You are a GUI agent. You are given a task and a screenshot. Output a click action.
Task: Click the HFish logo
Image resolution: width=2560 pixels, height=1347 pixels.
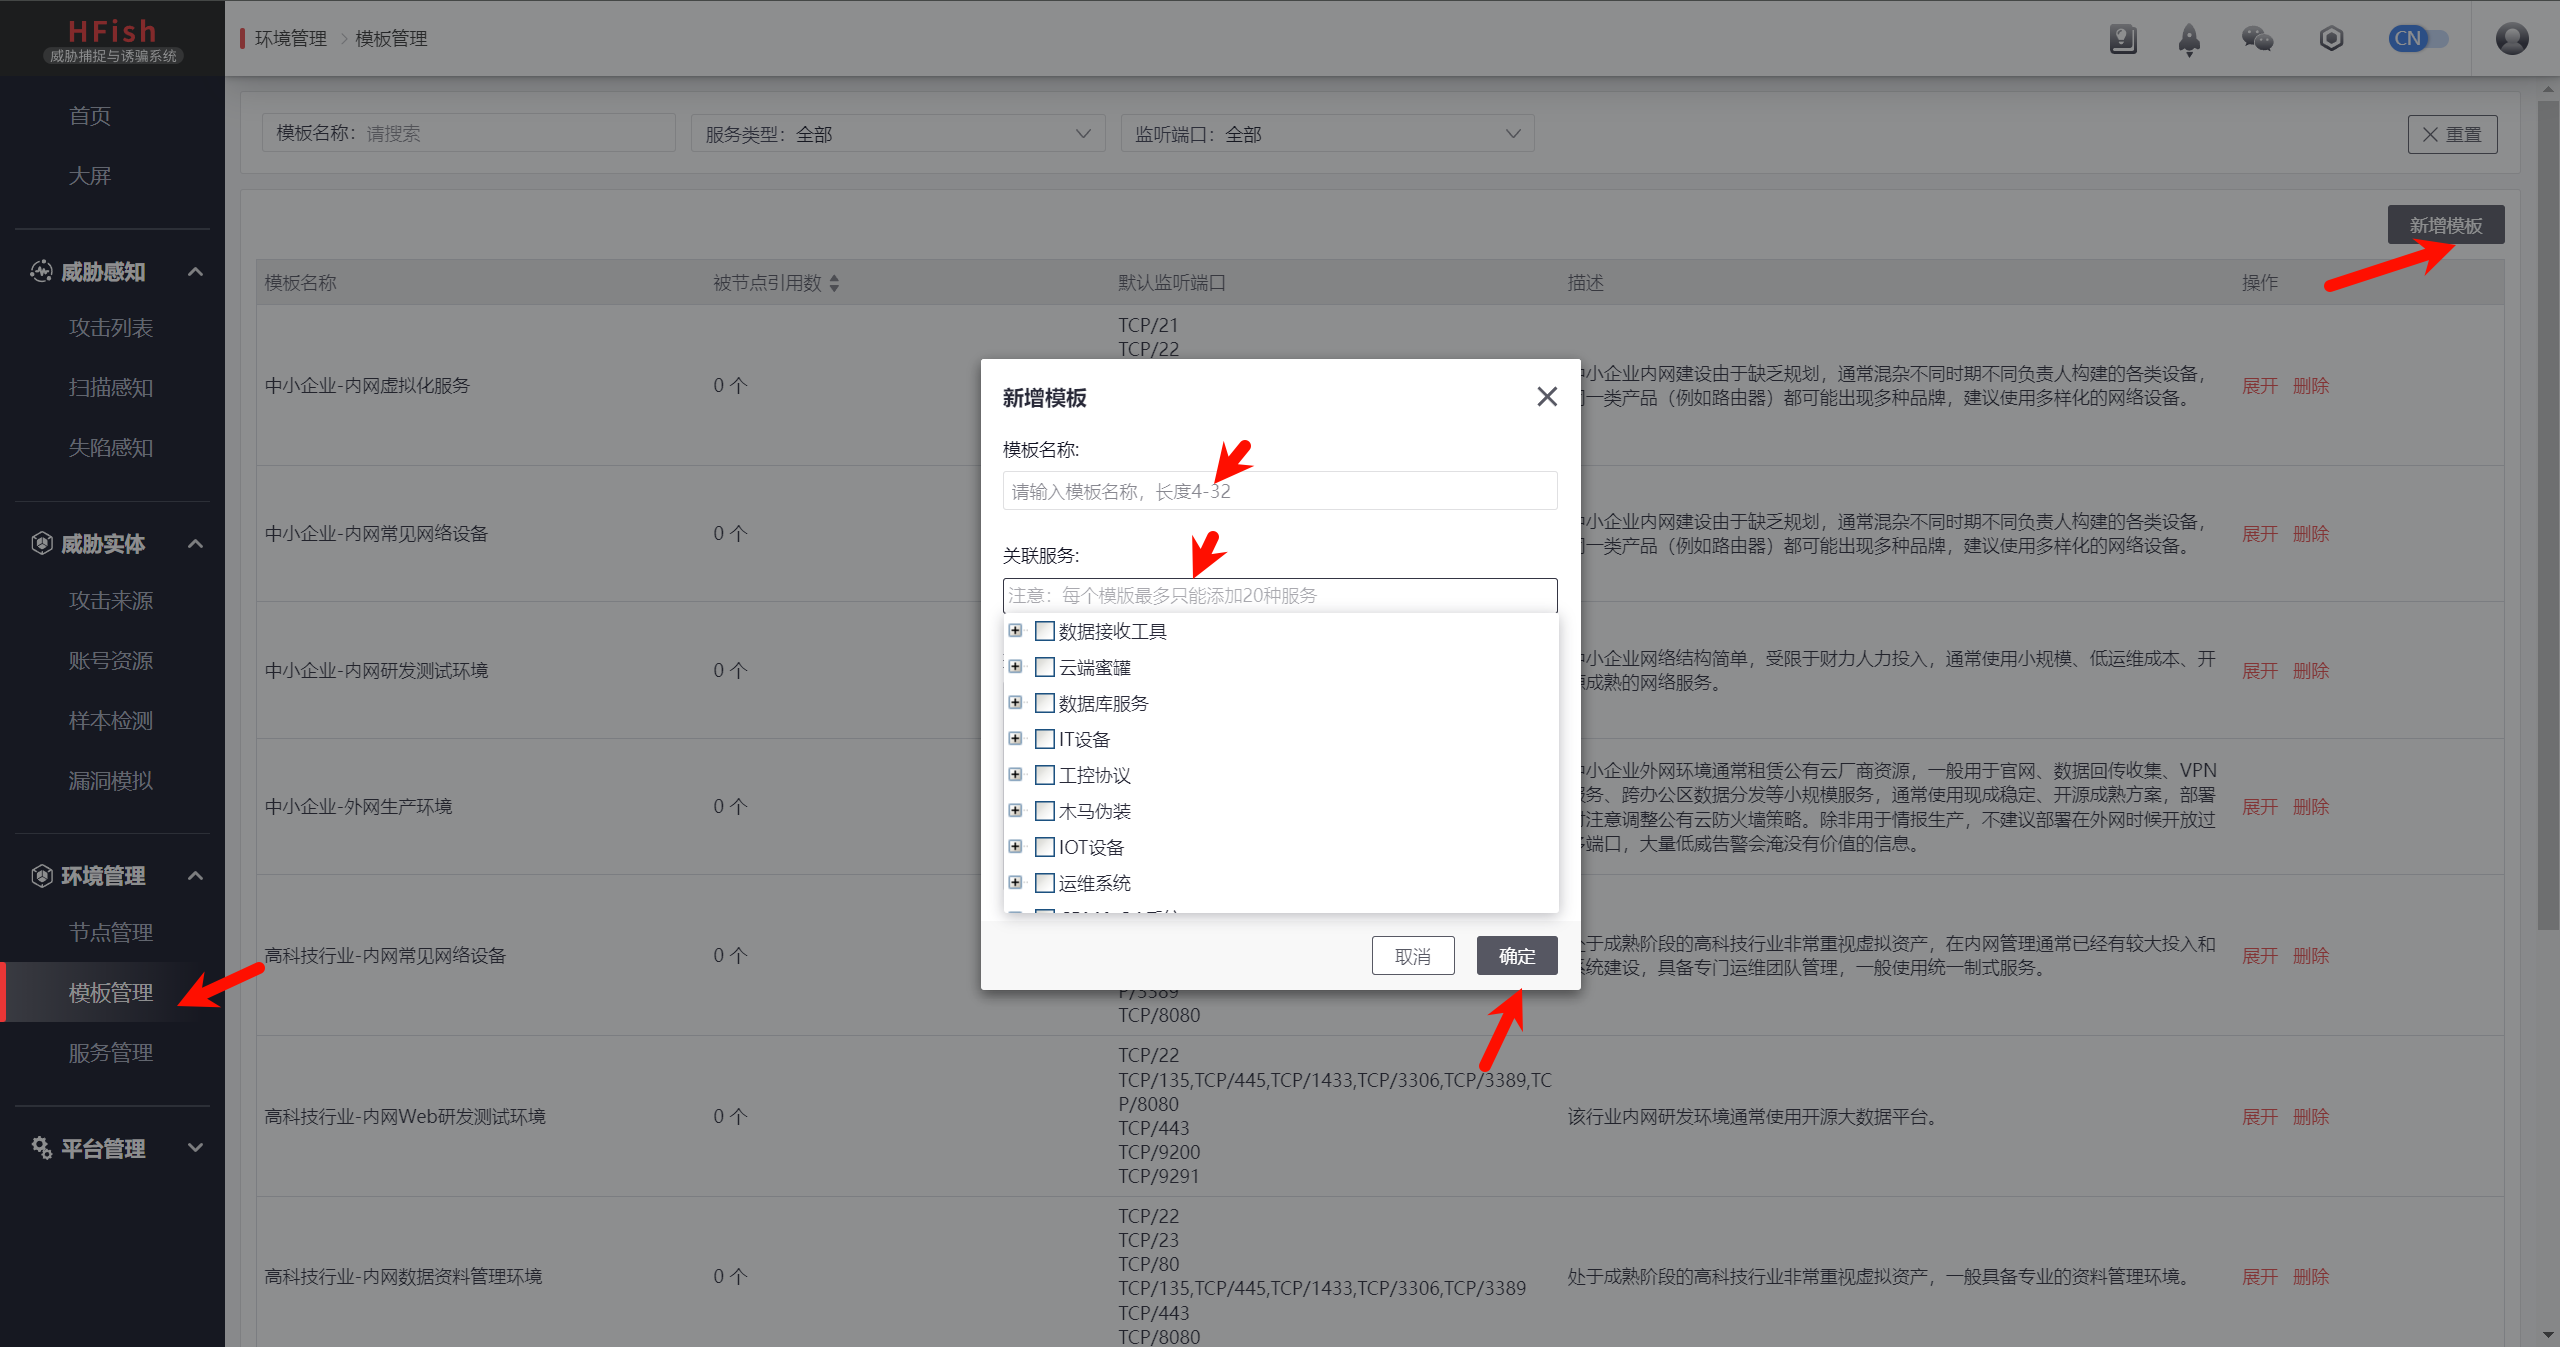click(112, 40)
